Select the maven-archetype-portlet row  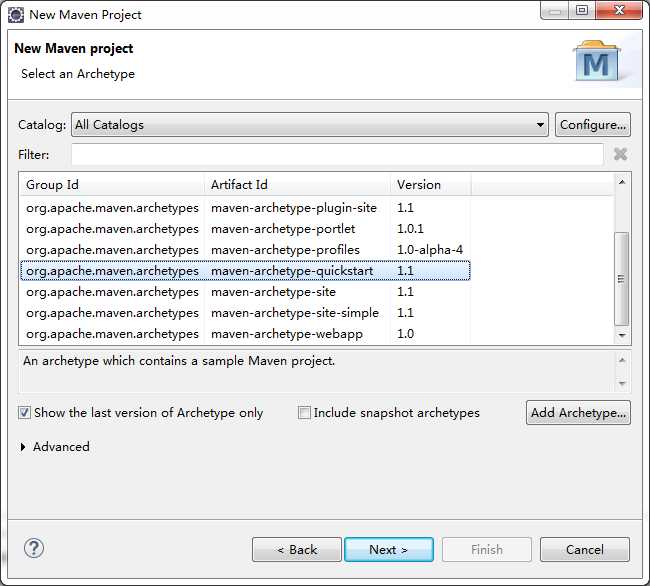coord(245,229)
